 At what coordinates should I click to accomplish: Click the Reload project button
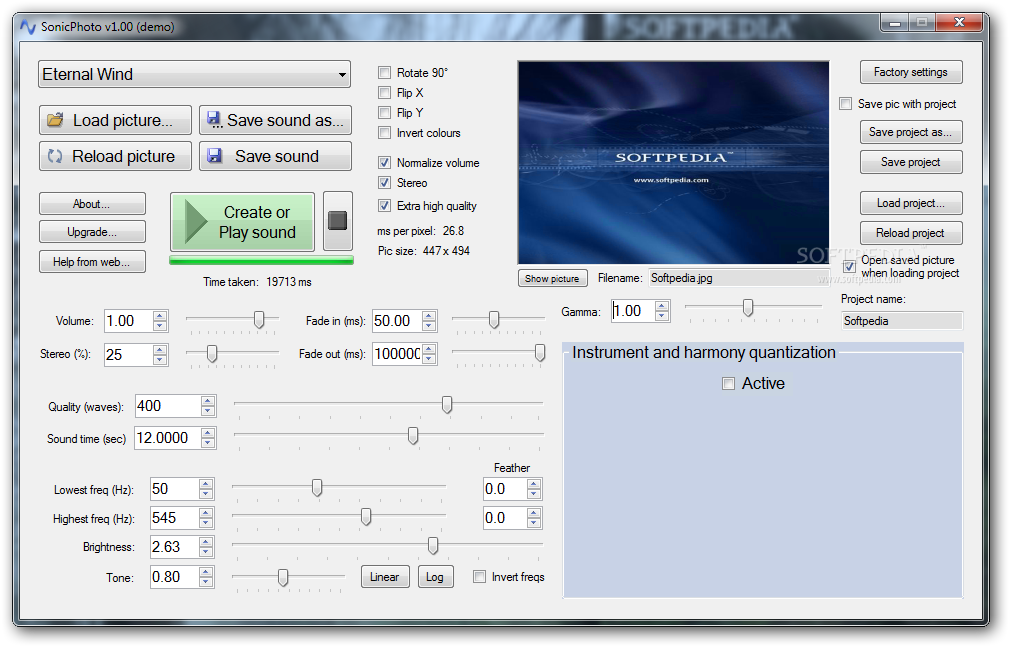pos(911,233)
